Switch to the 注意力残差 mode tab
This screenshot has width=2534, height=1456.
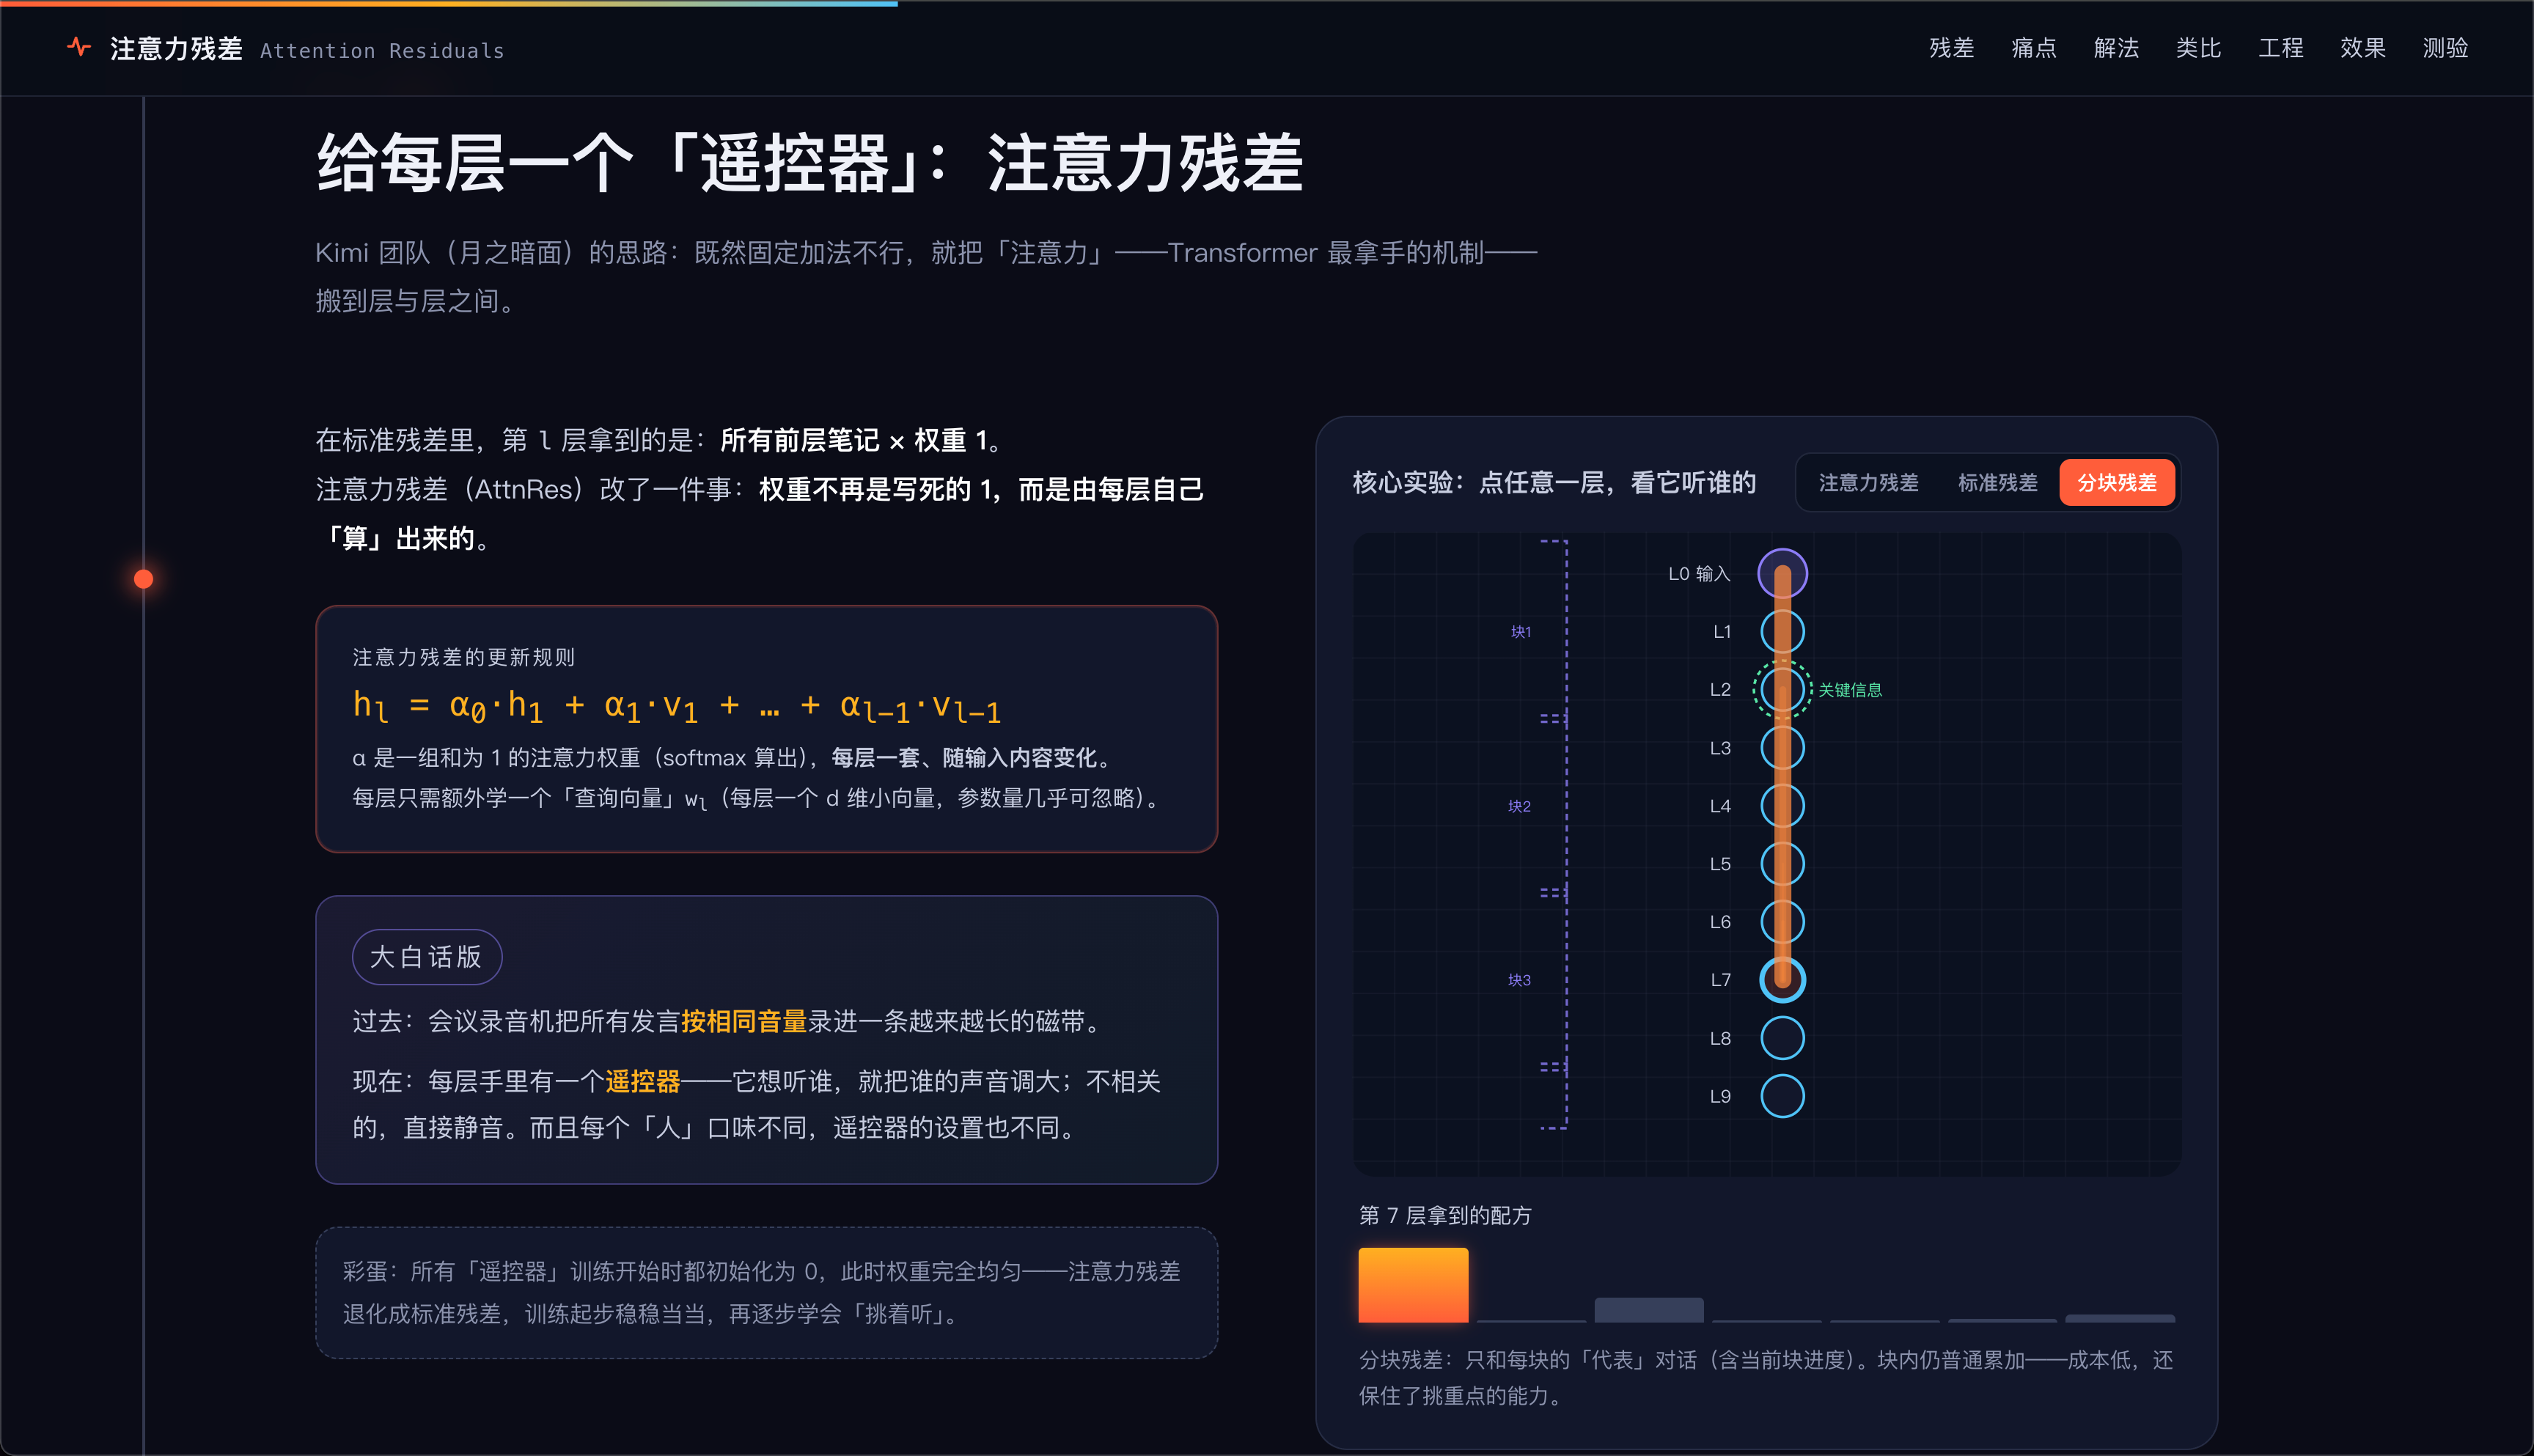[x=1868, y=483]
